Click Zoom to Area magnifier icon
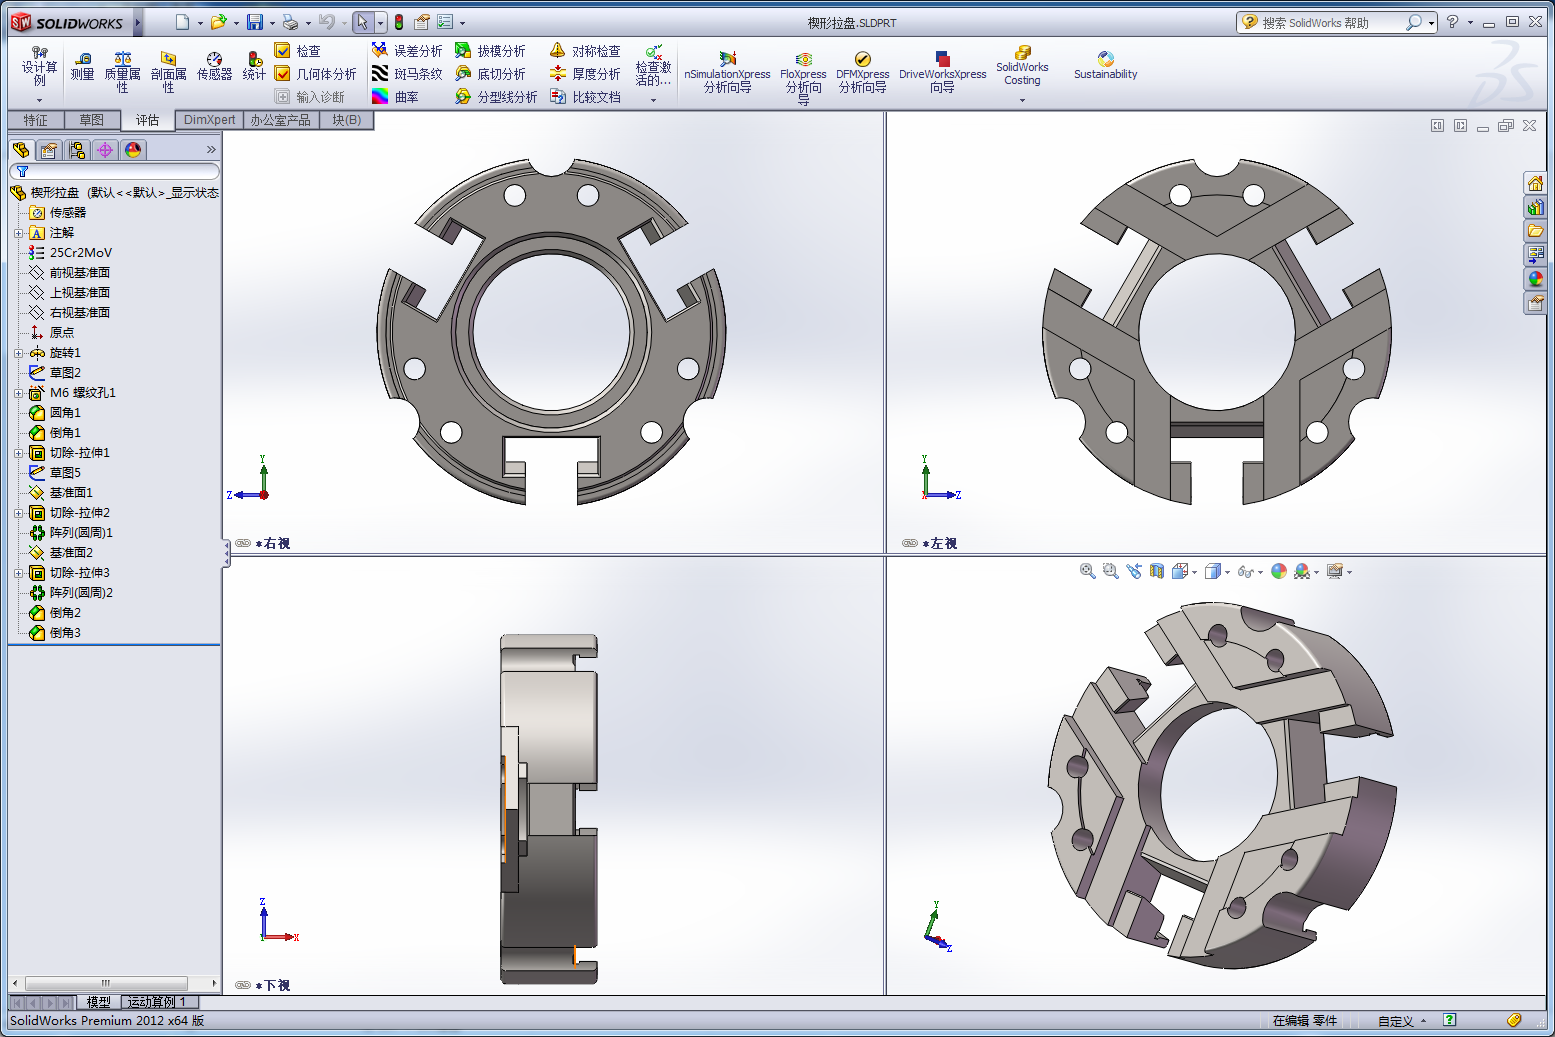The height and width of the screenshot is (1037, 1555). tap(1110, 571)
